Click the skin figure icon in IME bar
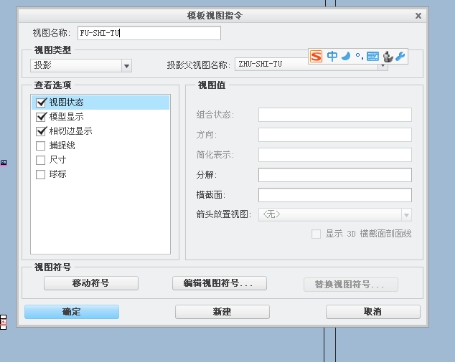This screenshot has width=455, height=363. tap(388, 56)
